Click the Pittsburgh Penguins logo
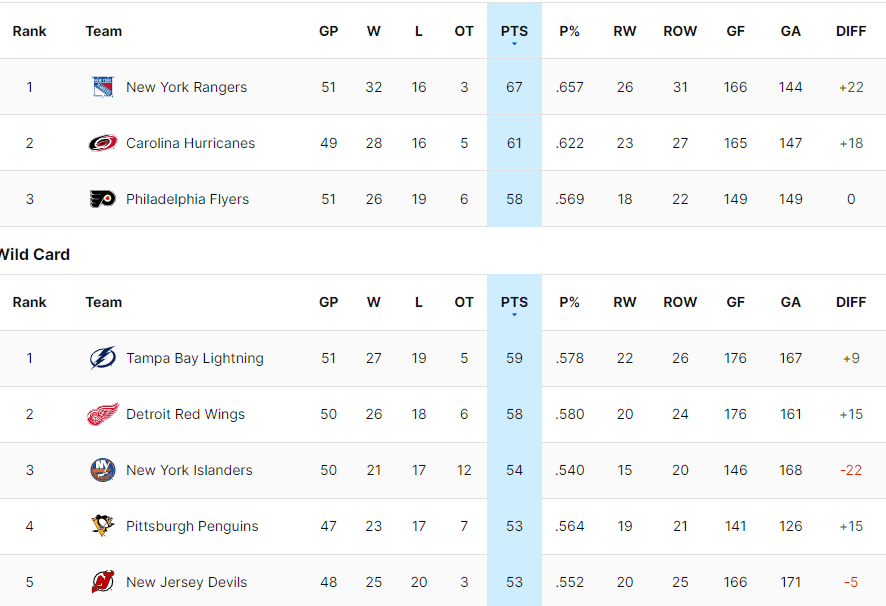The height and width of the screenshot is (606, 886). pos(103,526)
